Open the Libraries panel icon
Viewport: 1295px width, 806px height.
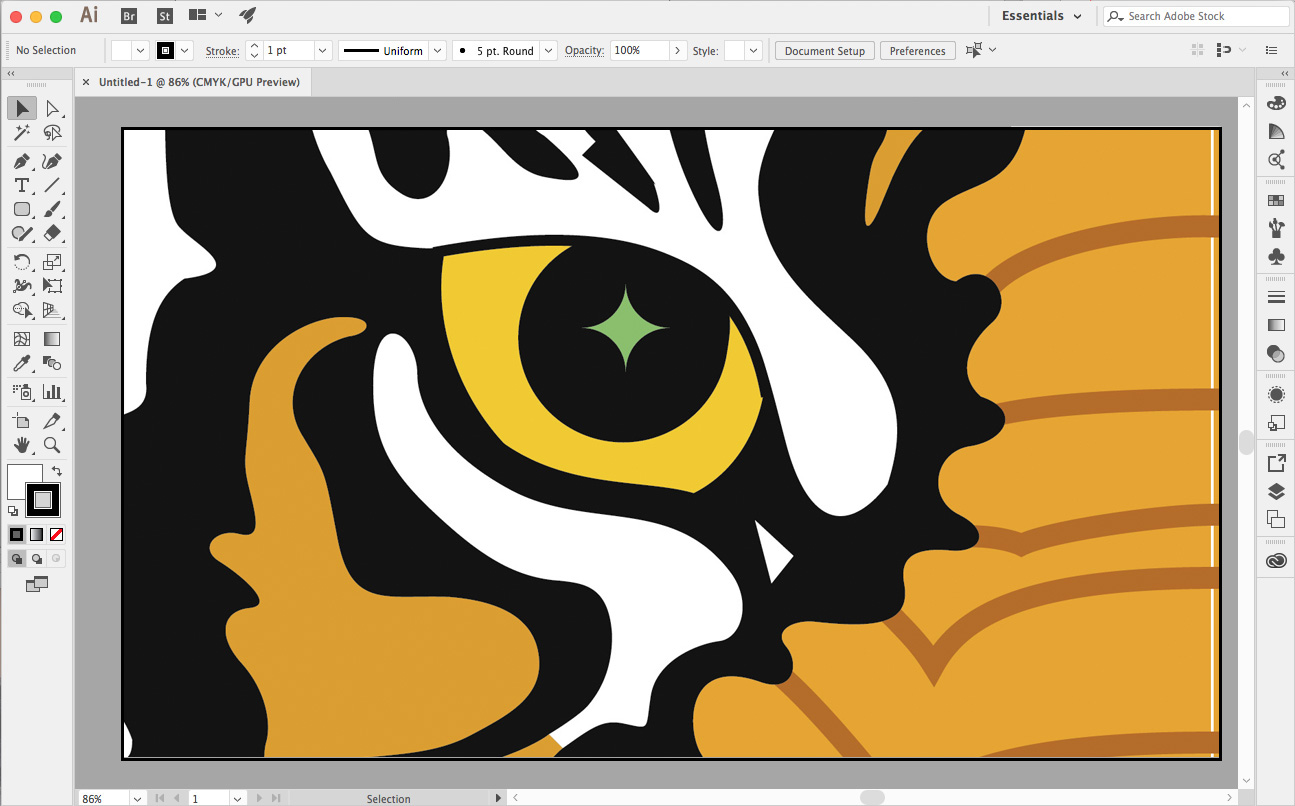tap(1276, 561)
